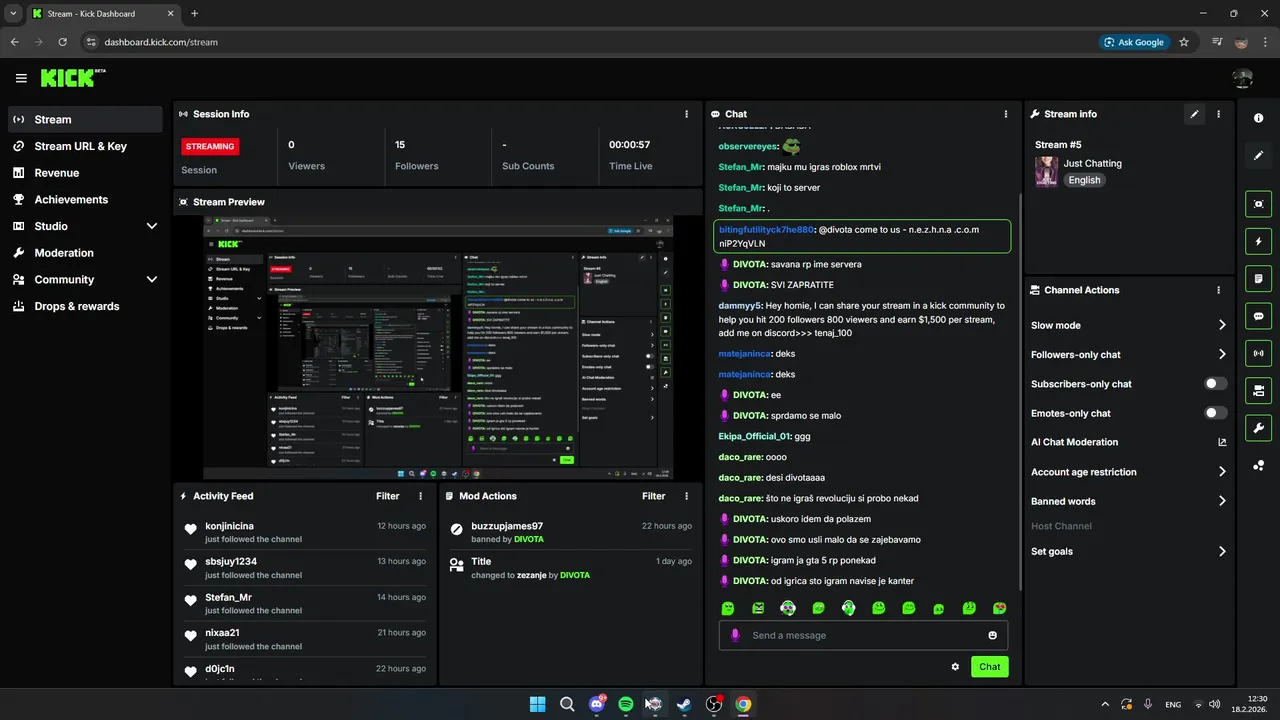
Task: Open the profile avatar menu
Action: point(1242,78)
